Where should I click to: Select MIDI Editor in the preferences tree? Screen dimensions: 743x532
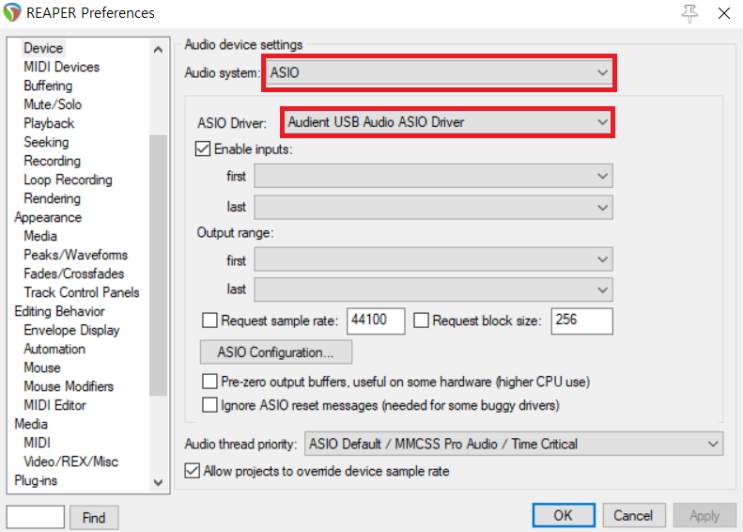(55, 405)
